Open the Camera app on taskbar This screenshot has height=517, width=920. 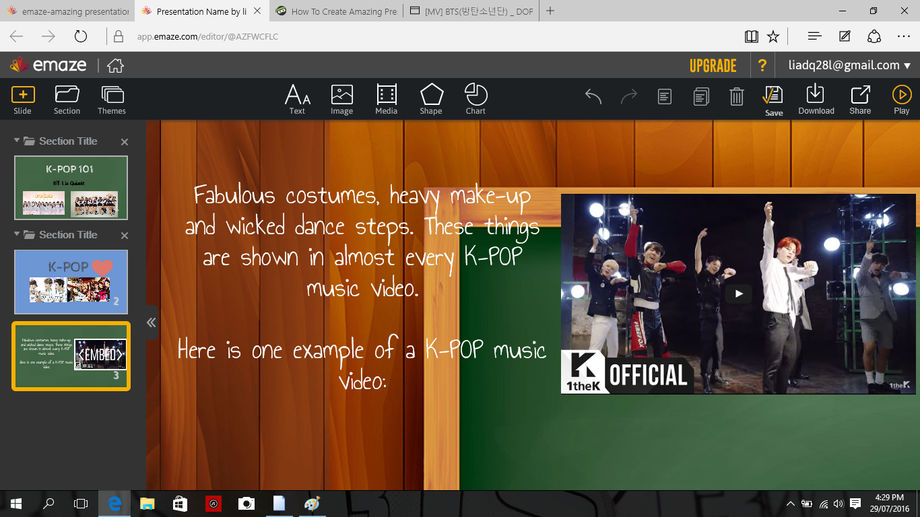[246, 504]
